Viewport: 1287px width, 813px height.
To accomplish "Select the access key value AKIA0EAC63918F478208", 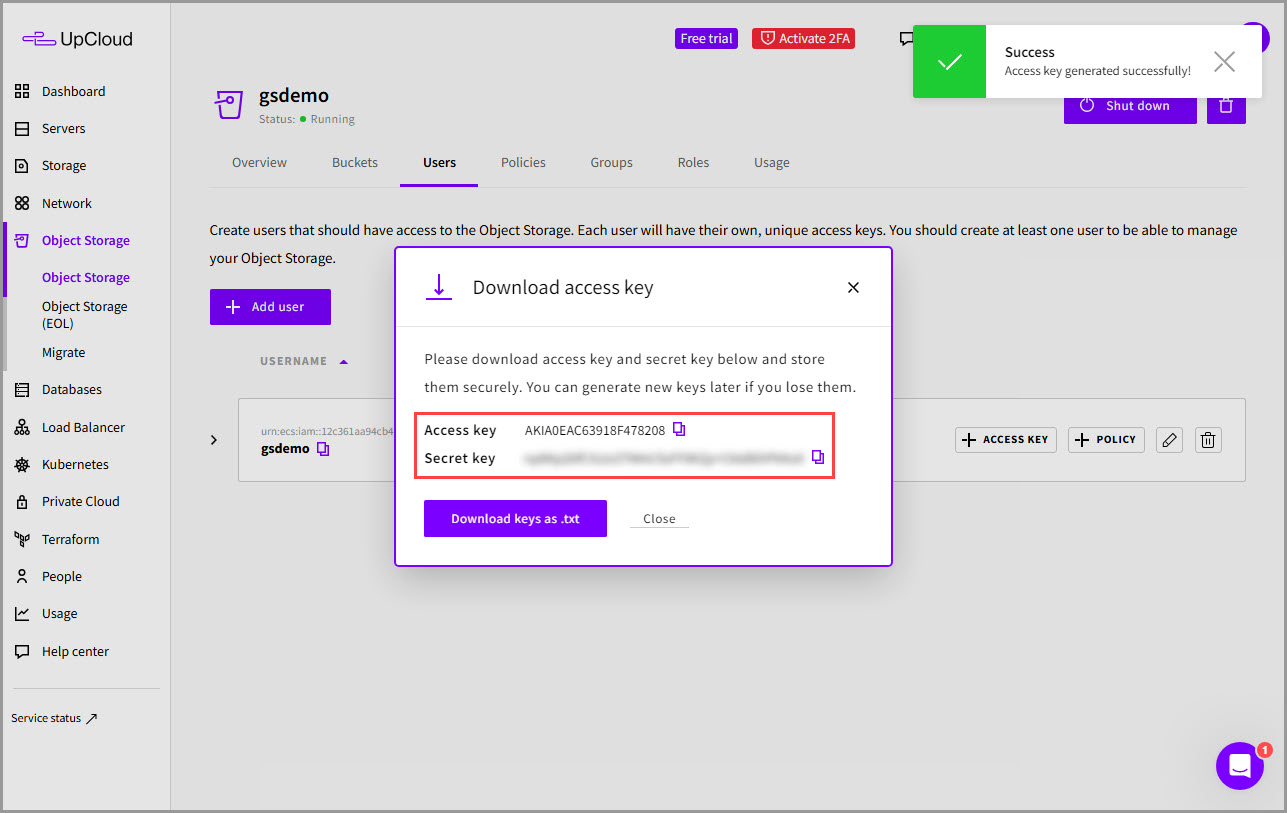I will tap(595, 430).
